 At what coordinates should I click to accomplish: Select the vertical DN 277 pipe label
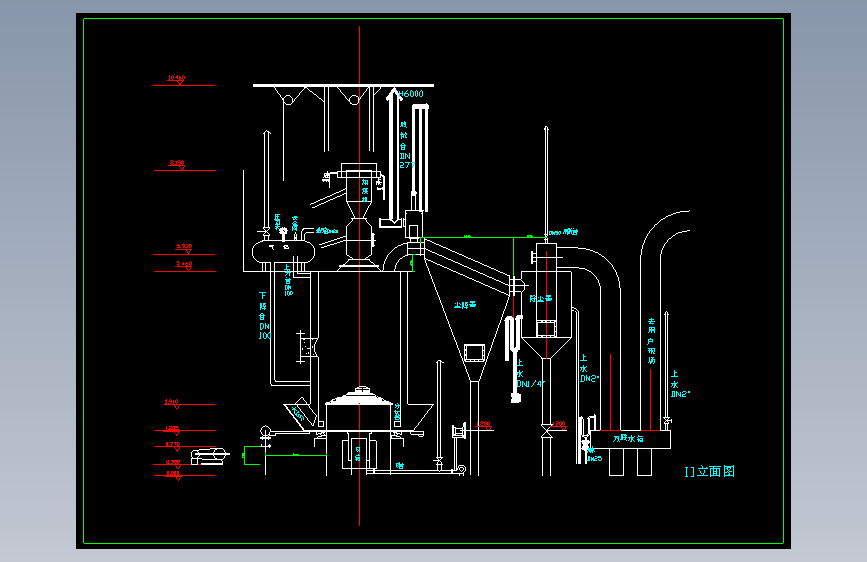(406, 145)
